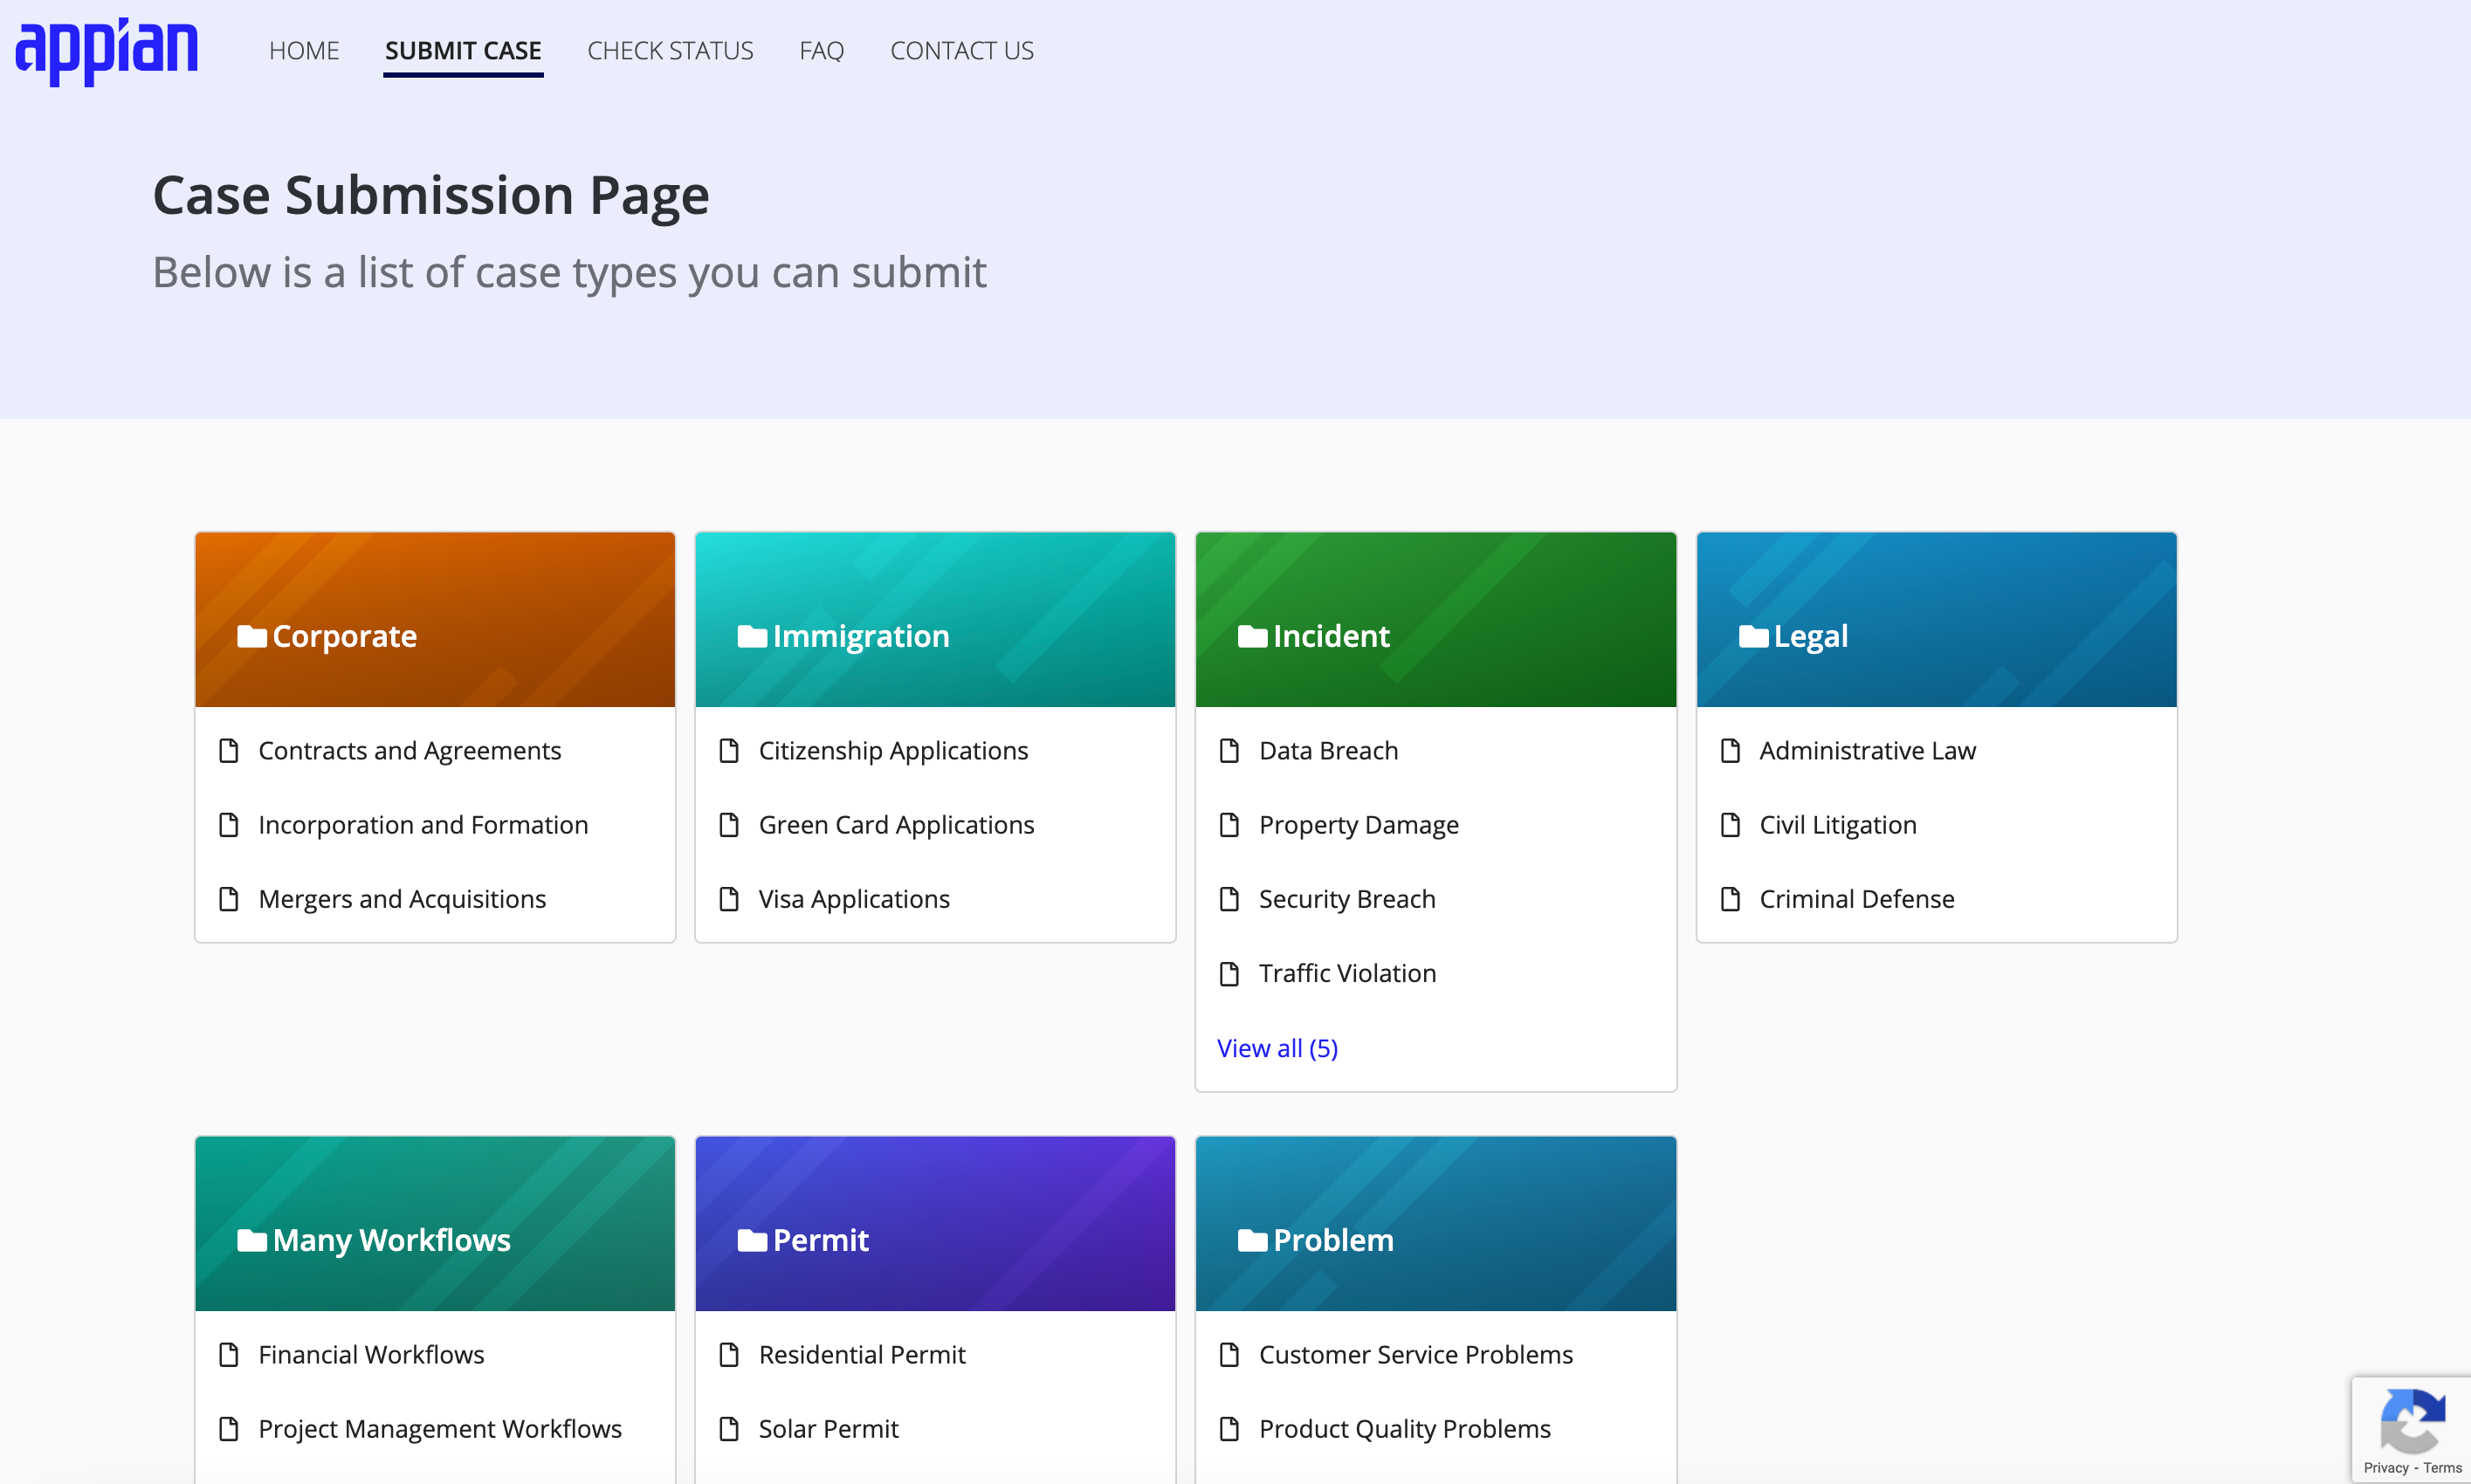The width and height of the screenshot is (2471, 1484).
Task: Open the FAQ tab
Action: (x=821, y=50)
